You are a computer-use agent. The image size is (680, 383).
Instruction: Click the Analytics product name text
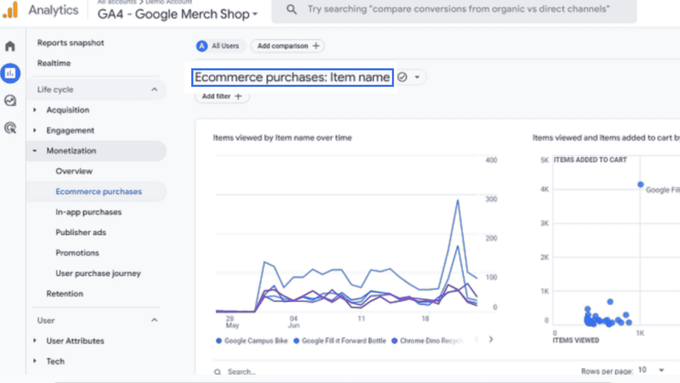53,10
